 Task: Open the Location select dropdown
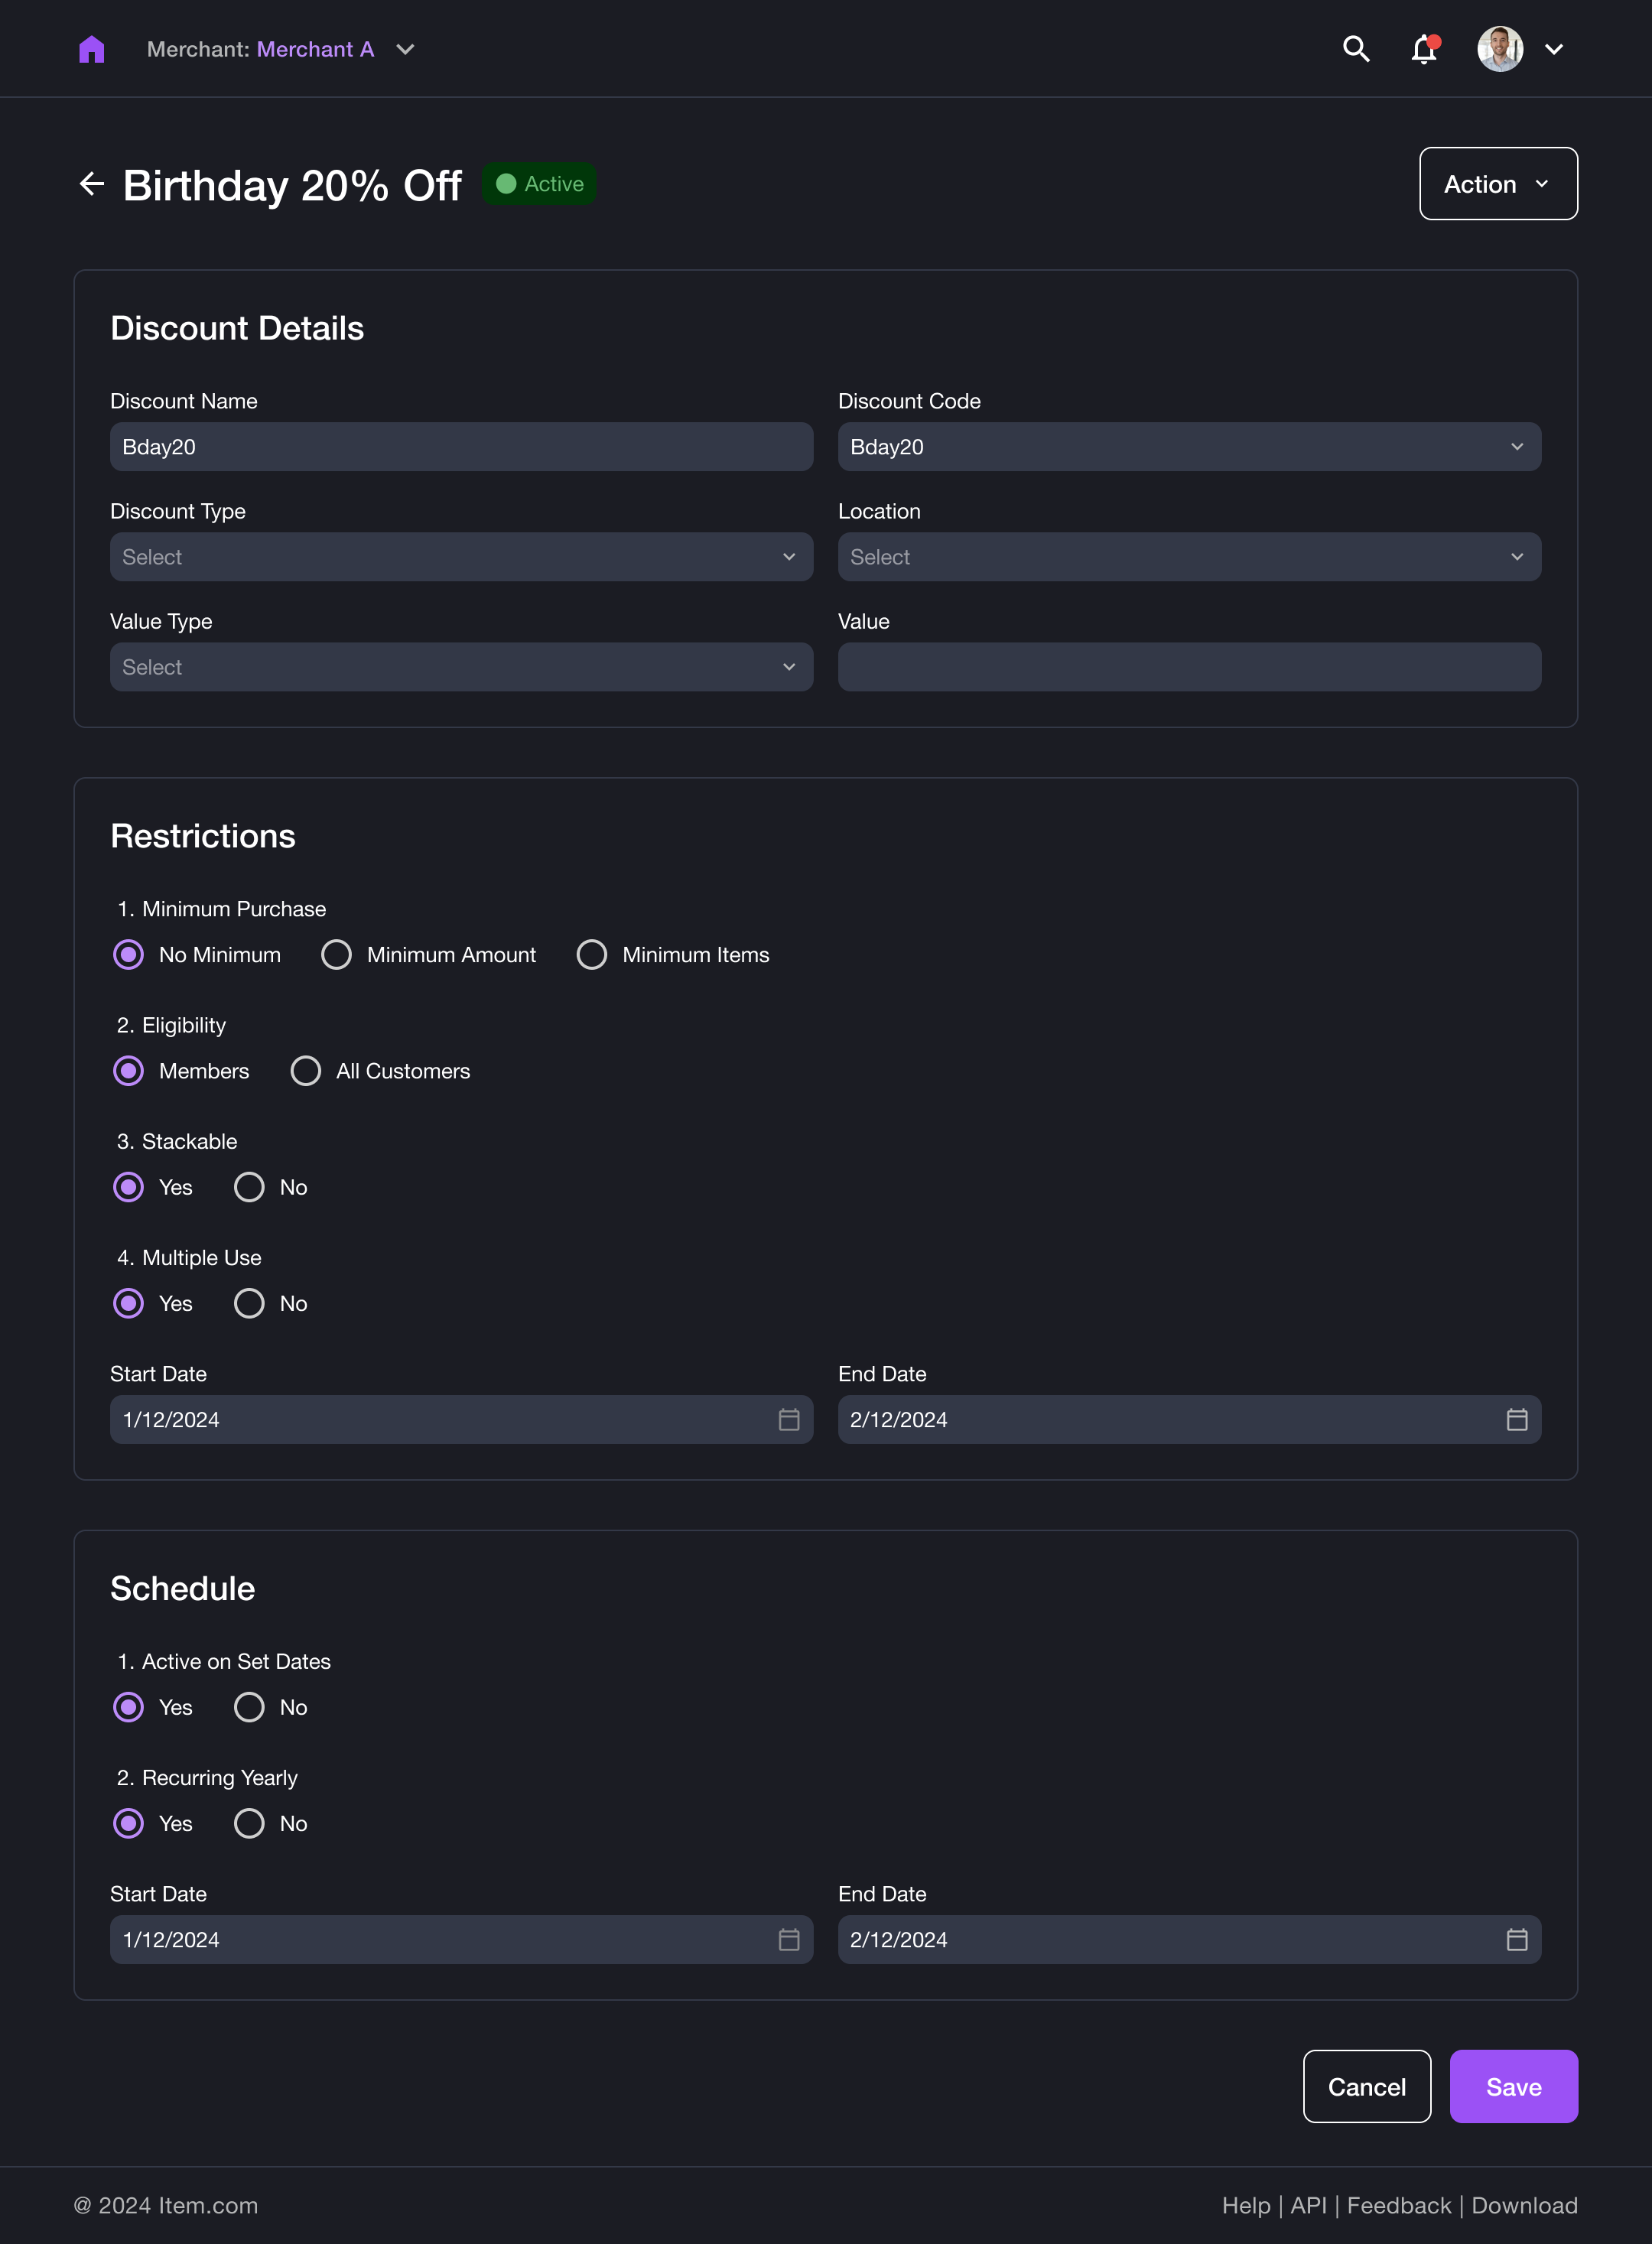click(1188, 557)
